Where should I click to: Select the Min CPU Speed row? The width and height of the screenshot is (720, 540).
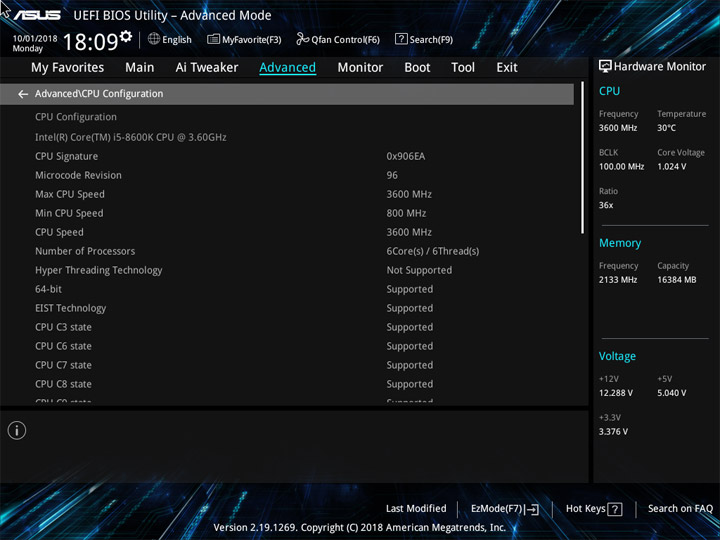tap(287, 213)
